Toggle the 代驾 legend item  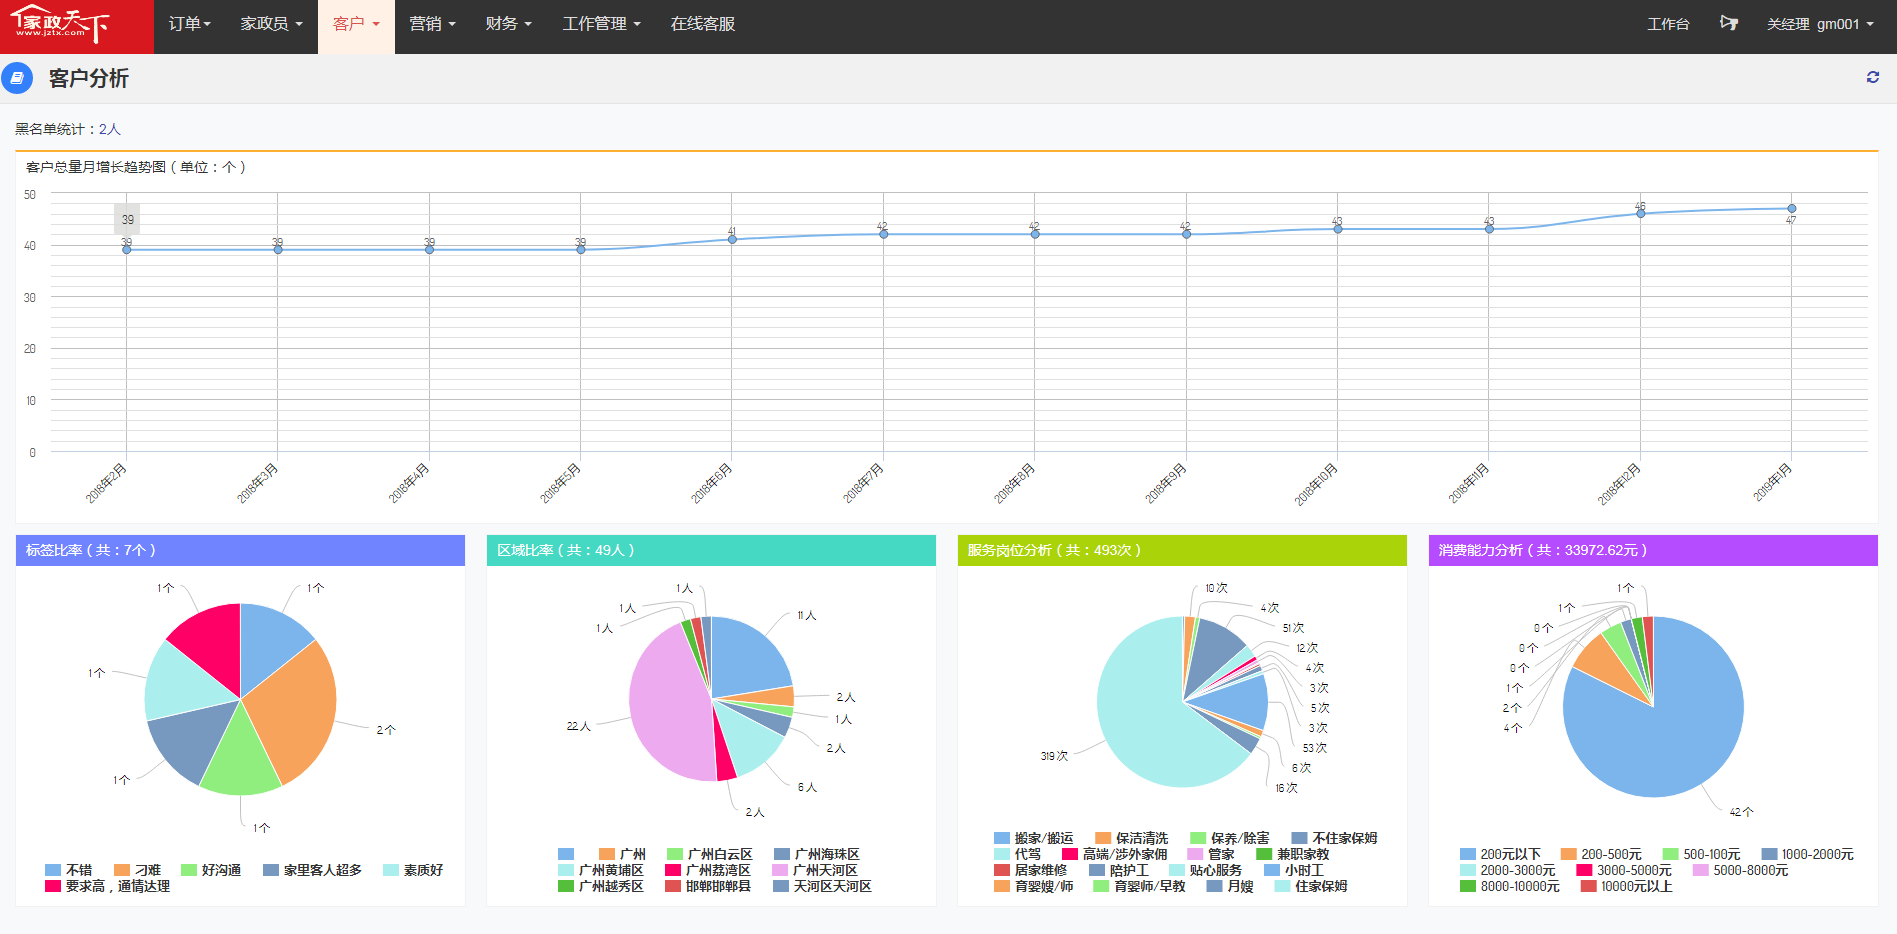[x=1018, y=854]
